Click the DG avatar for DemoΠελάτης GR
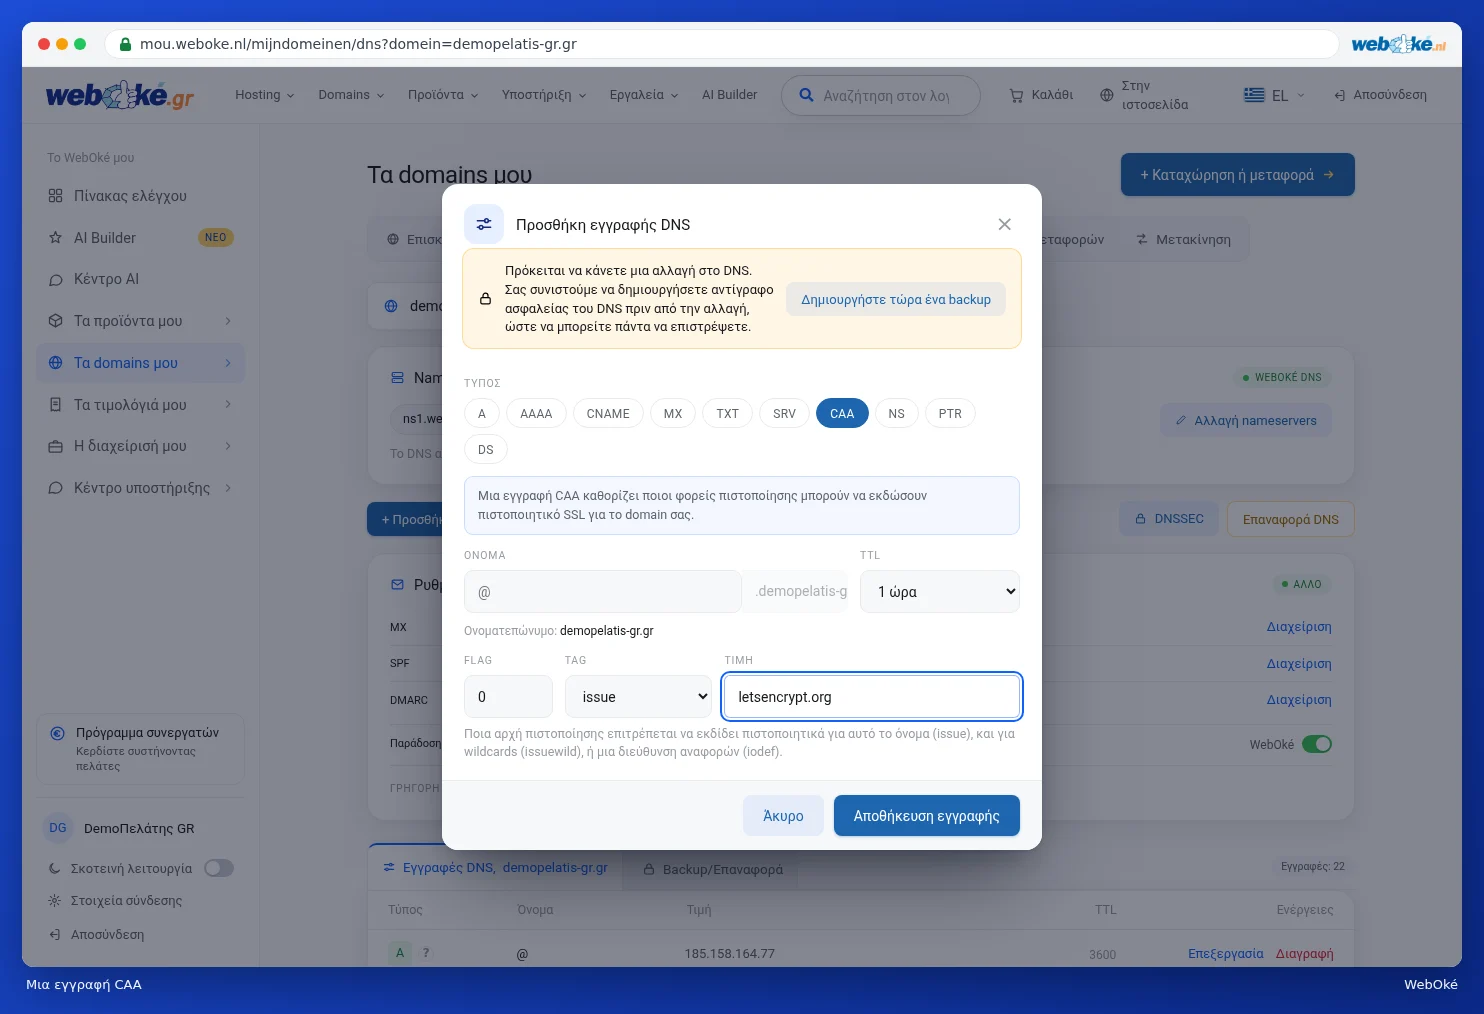 (58, 828)
